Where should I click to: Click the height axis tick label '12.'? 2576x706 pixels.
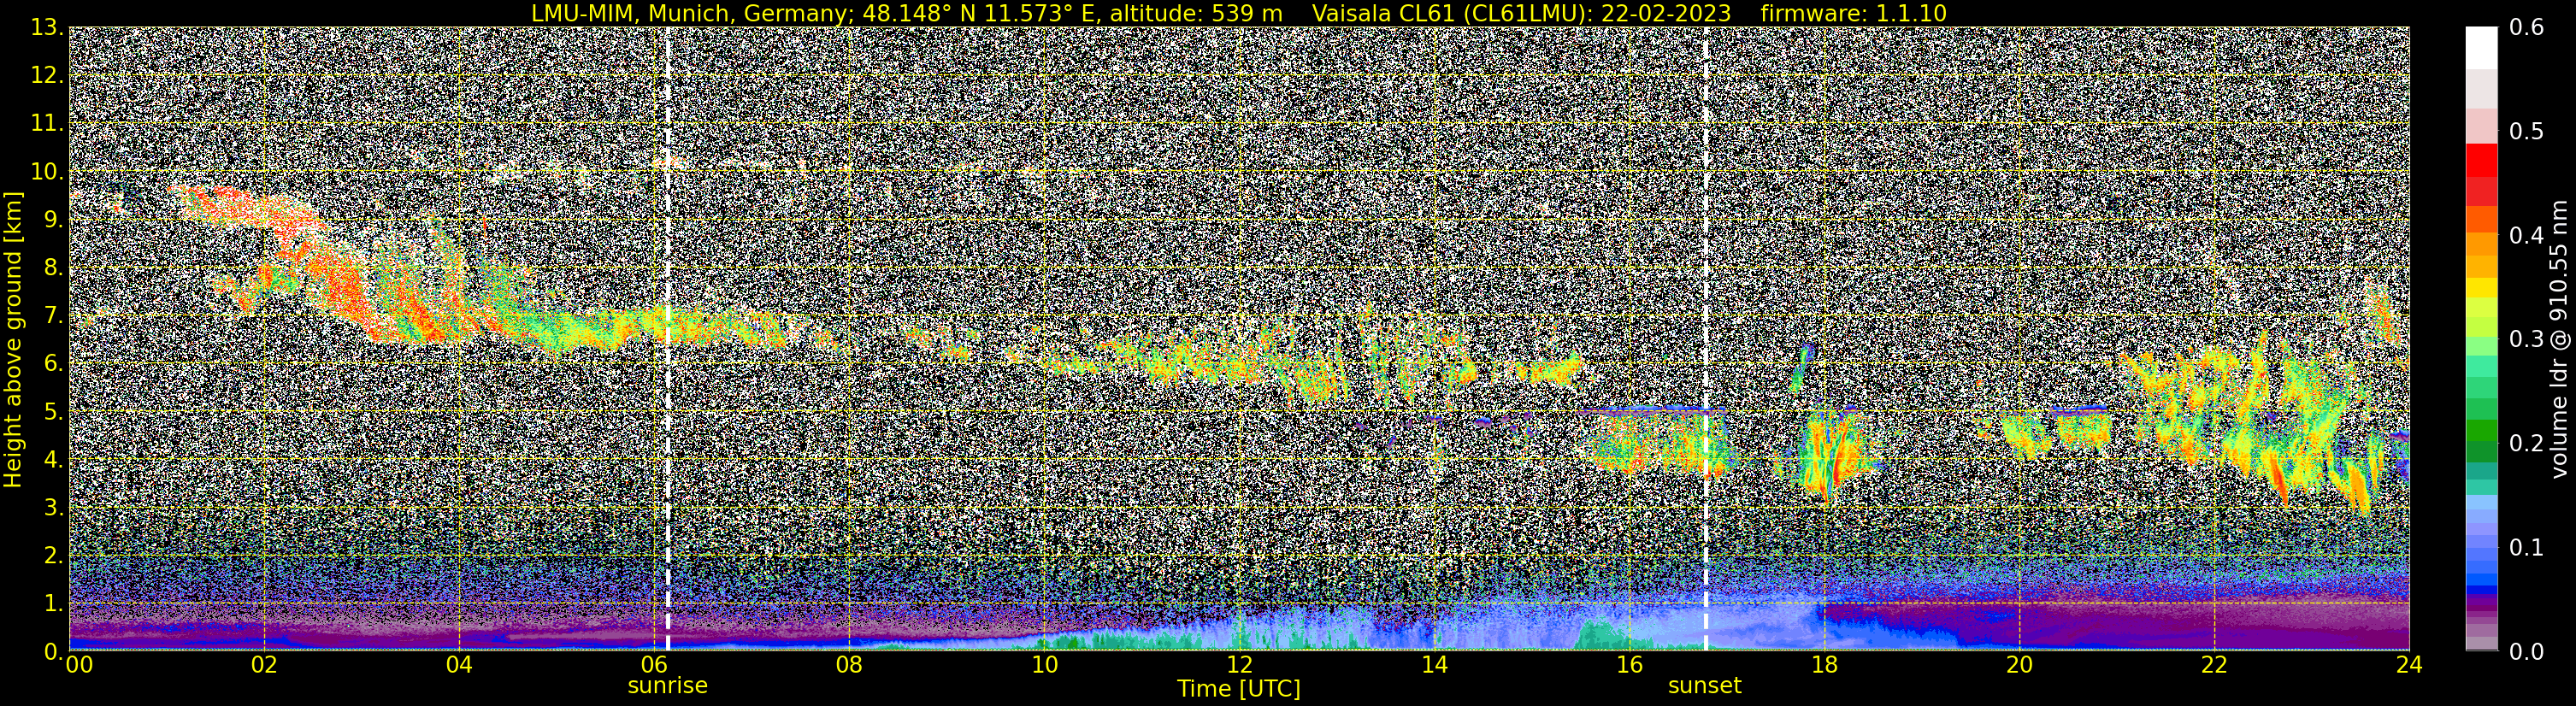(x=46, y=76)
